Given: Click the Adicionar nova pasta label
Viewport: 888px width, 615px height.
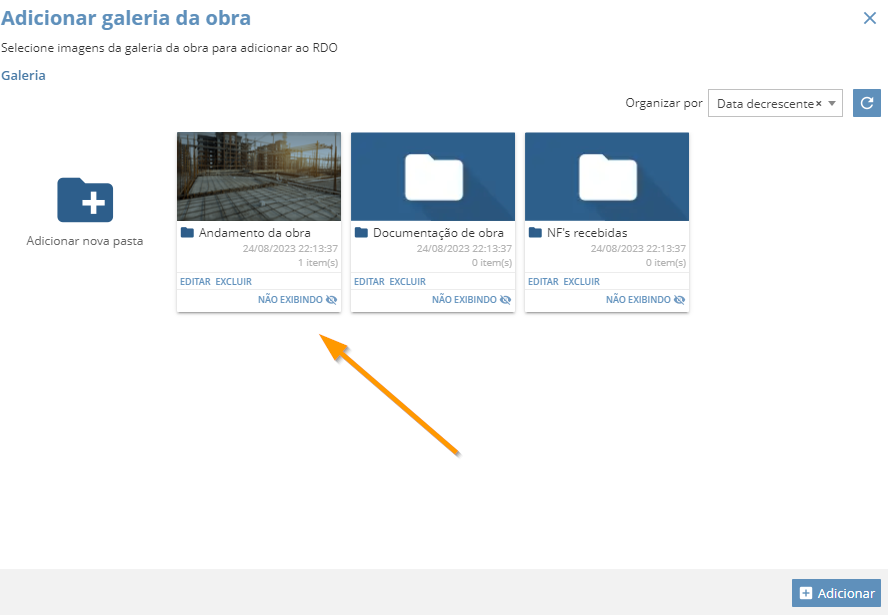Looking at the screenshot, I should (x=85, y=241).
